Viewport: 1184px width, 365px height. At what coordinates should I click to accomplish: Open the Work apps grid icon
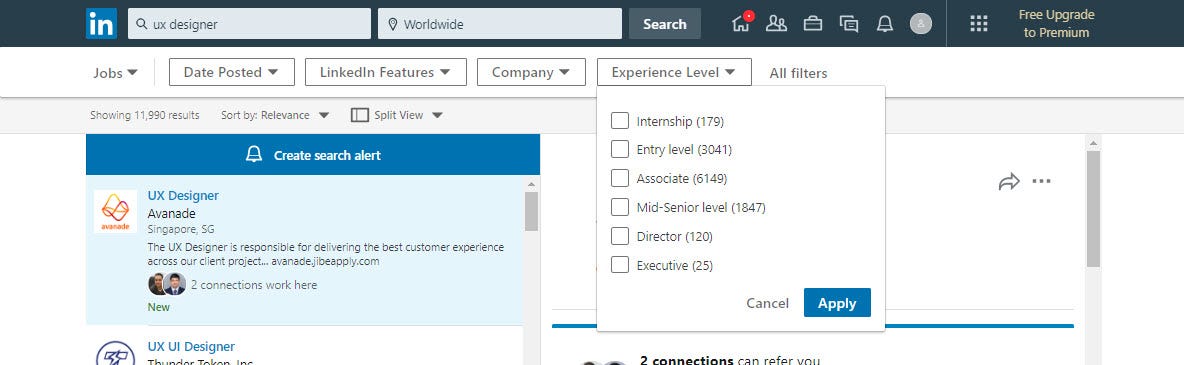tap(979, 23)
